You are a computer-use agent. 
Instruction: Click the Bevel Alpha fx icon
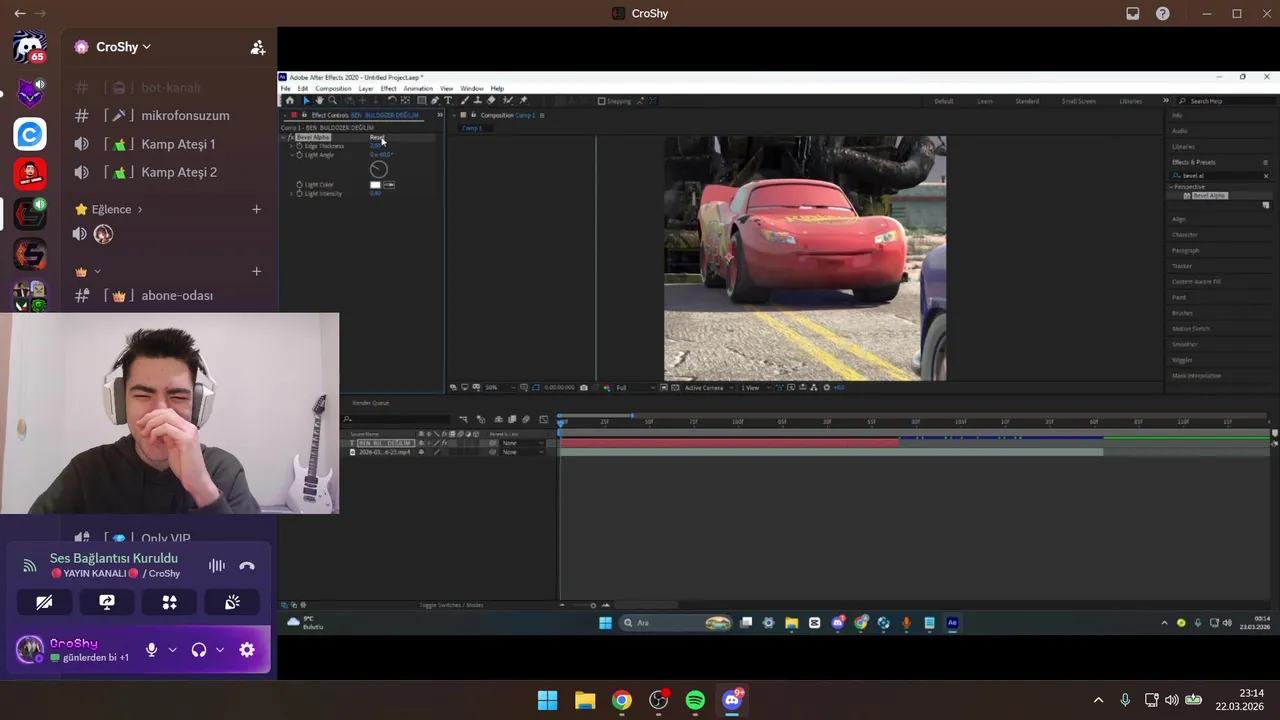click(x=291, y=137)
